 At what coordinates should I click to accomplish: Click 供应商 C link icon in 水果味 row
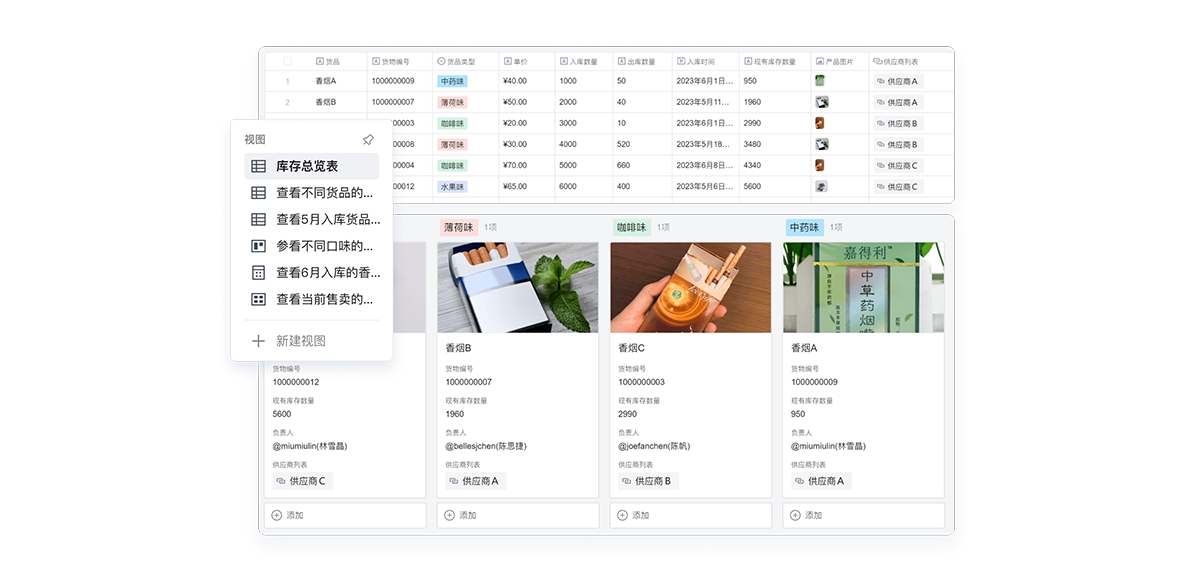(881, 187)
